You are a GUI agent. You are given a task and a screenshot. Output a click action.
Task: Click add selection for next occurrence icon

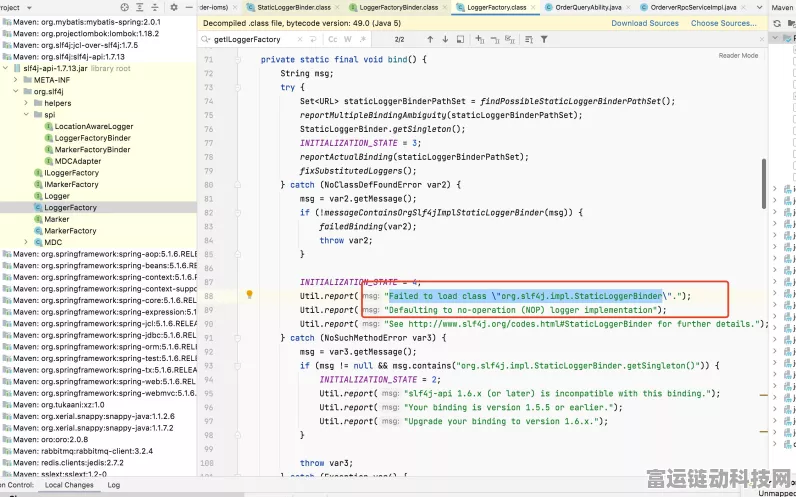point(479,40)
